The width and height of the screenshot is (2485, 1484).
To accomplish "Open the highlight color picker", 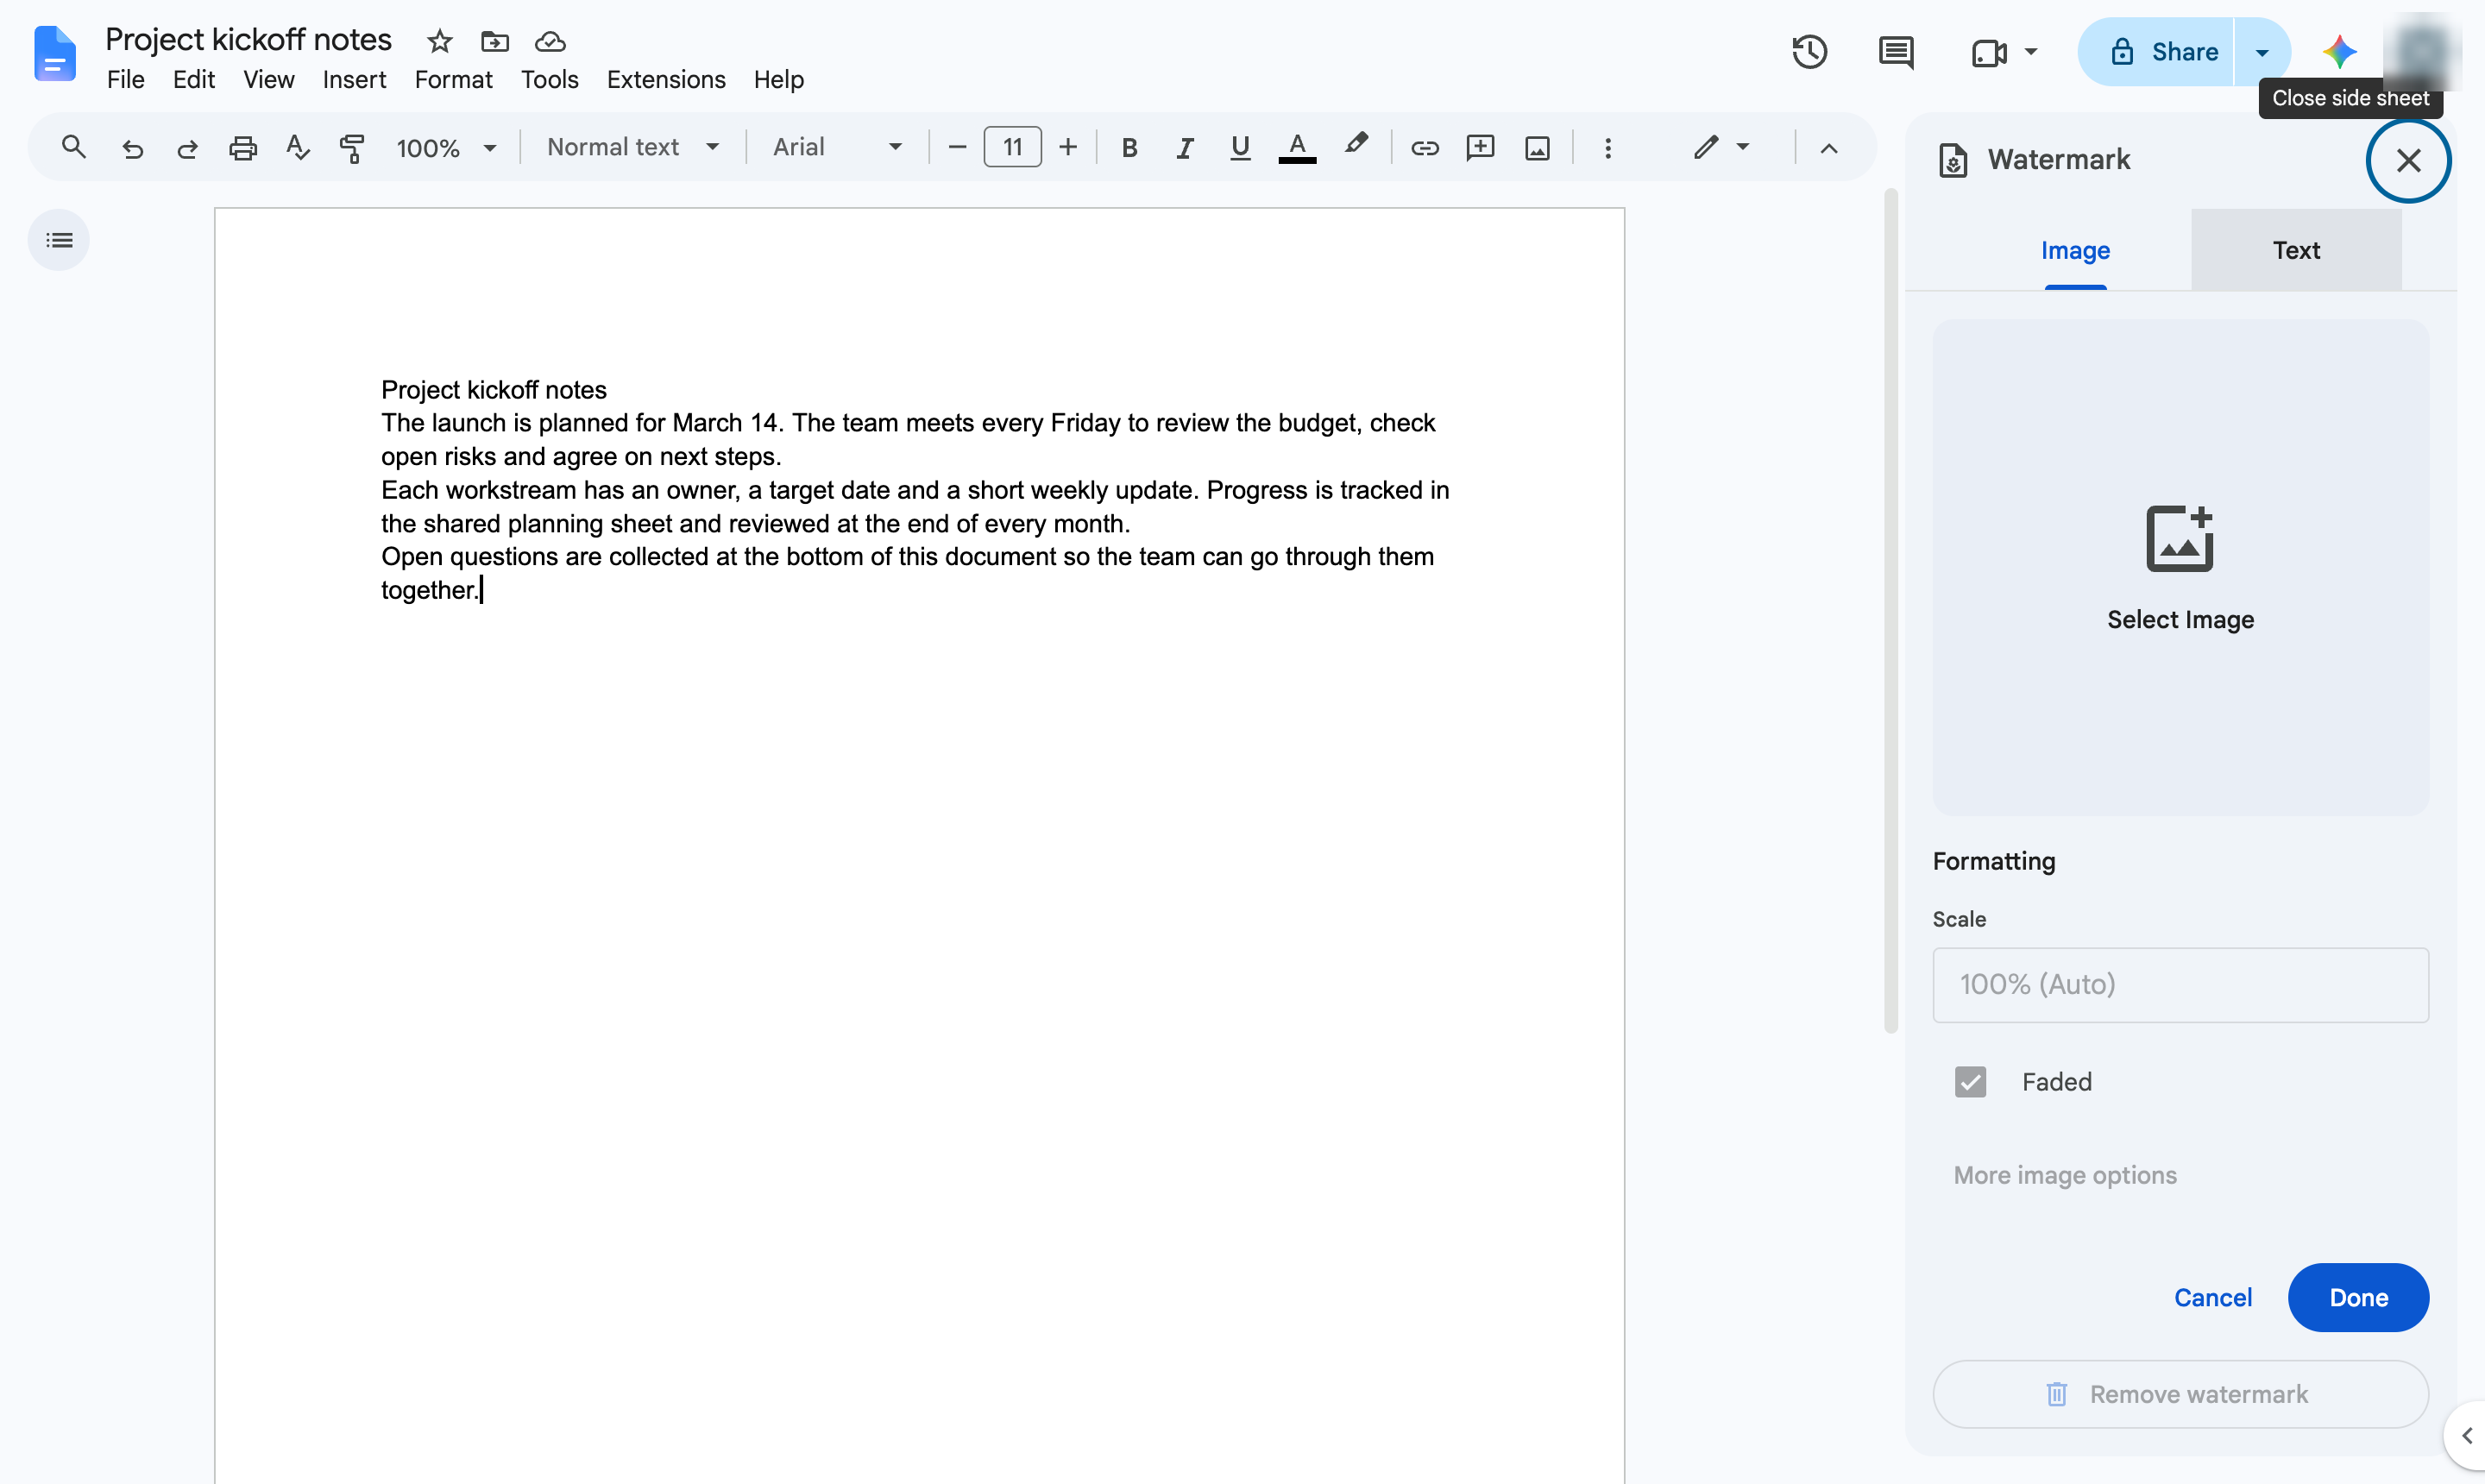I will 1355,146.
